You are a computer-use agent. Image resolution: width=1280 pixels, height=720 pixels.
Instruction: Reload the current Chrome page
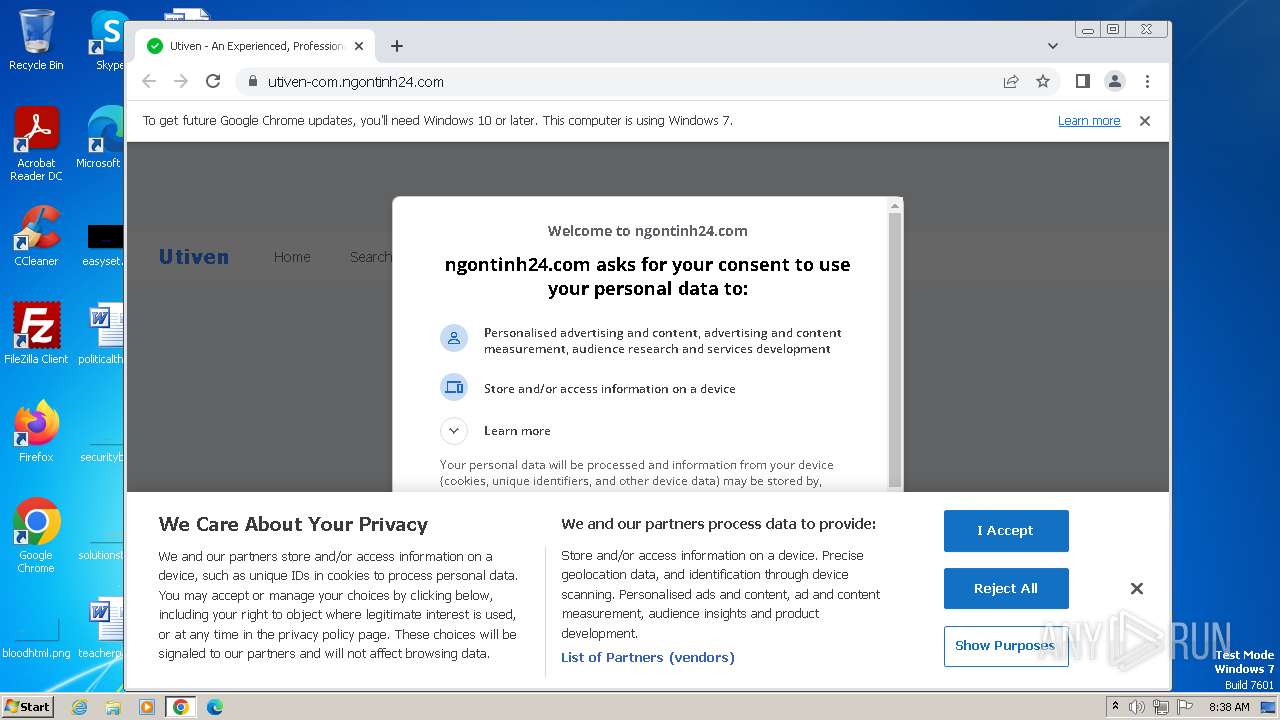213,82
